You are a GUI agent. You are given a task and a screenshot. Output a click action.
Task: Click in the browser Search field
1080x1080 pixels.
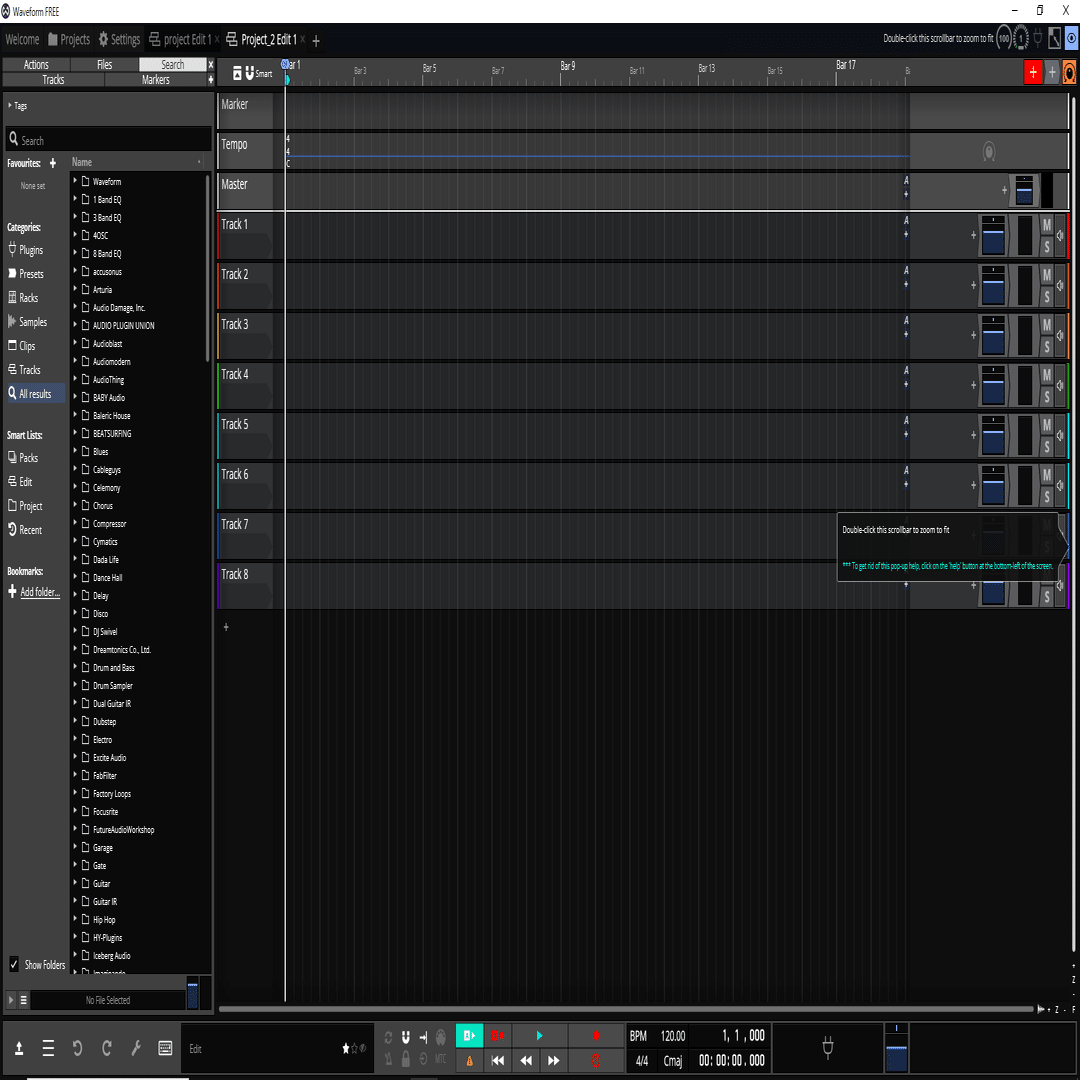tap(109, 140)
